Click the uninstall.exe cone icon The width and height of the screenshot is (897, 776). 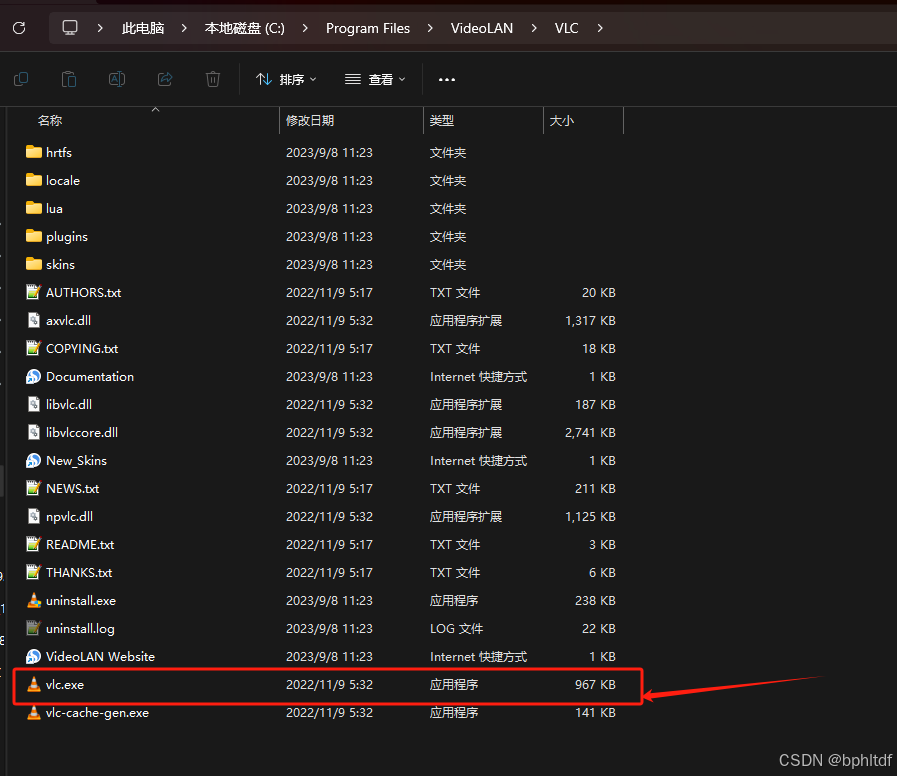pos(34,600)
